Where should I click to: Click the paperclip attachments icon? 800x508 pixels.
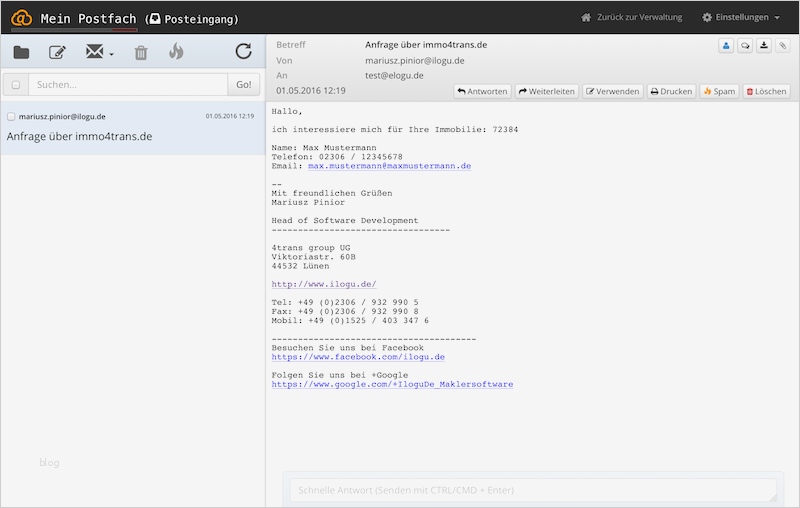(783, 45)
